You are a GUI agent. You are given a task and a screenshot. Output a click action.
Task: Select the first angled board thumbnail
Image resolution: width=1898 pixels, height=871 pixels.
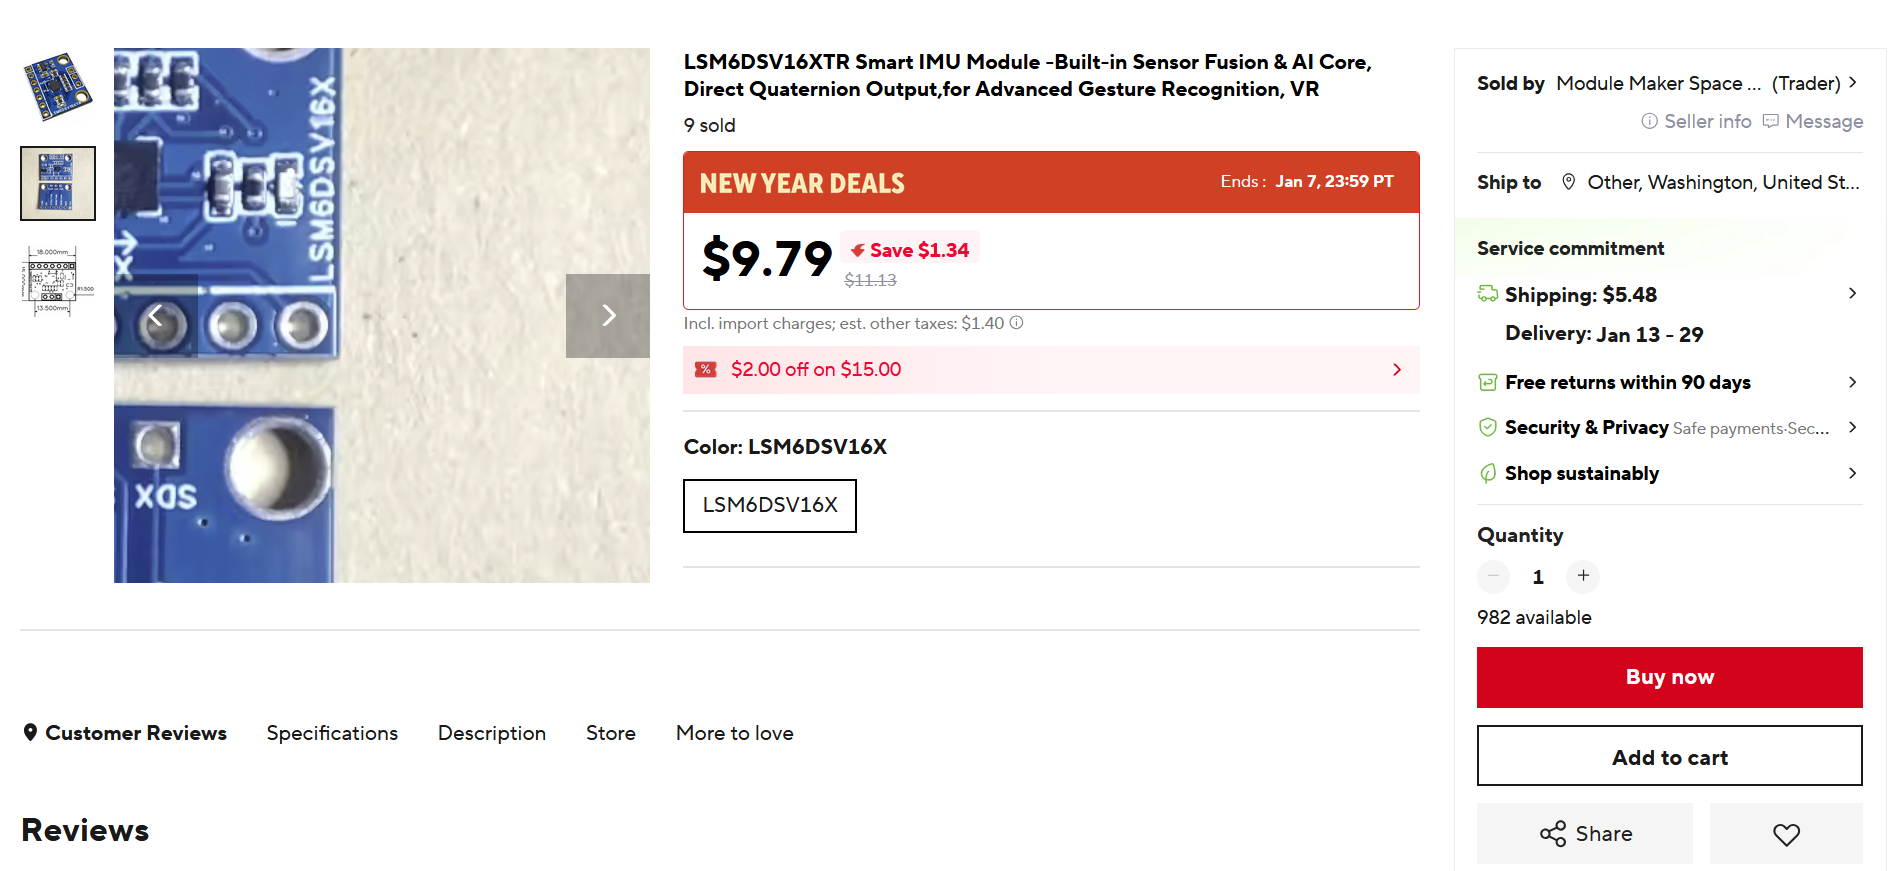[x=58, y=87]
